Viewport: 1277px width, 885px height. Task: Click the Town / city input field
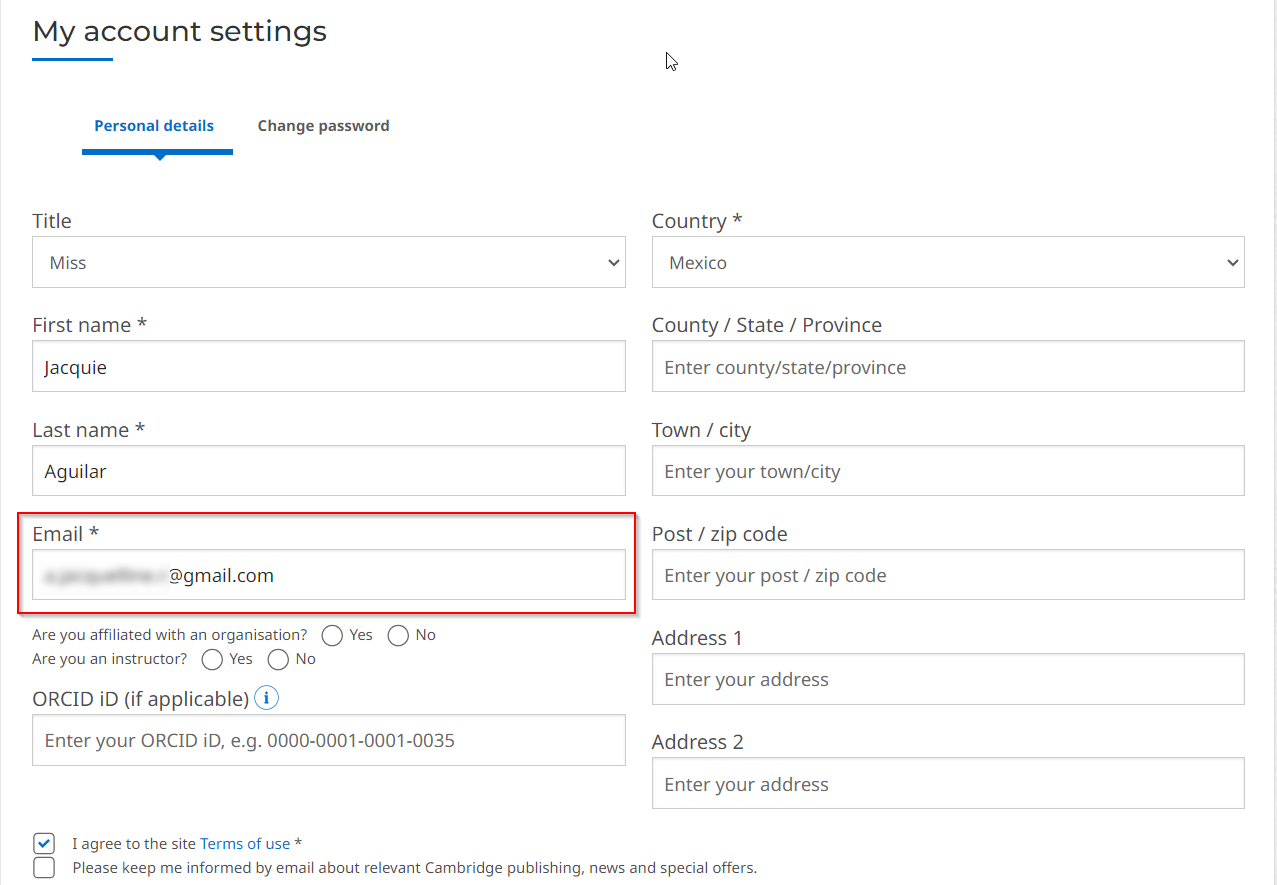click(x=948, y=470)
